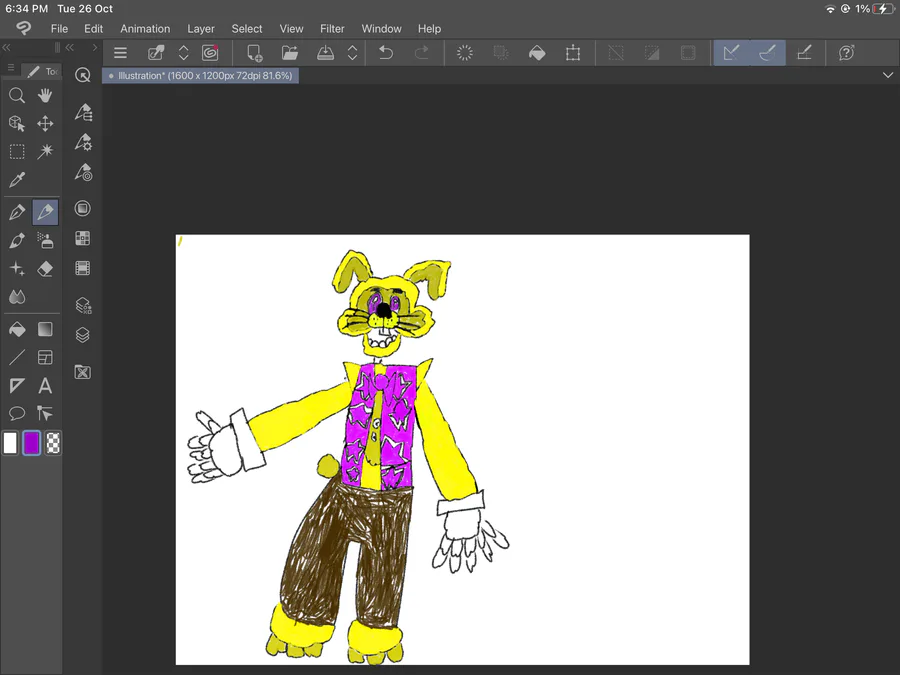900x675 pixels.
Task: Open the Color Wheel palette icon
Action: pyautogui.click(x=83, y=208)
